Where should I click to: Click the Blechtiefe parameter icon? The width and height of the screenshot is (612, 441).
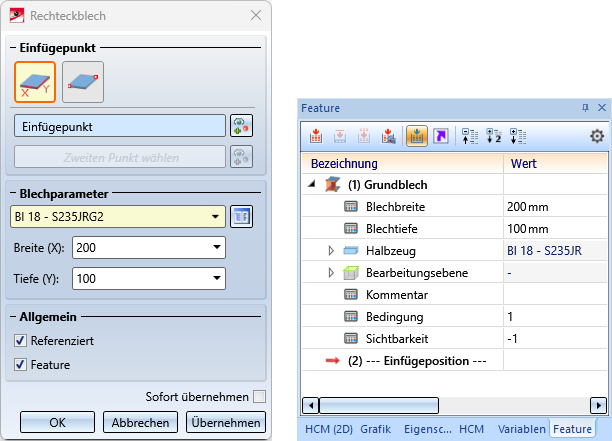[x=350, y=228]
